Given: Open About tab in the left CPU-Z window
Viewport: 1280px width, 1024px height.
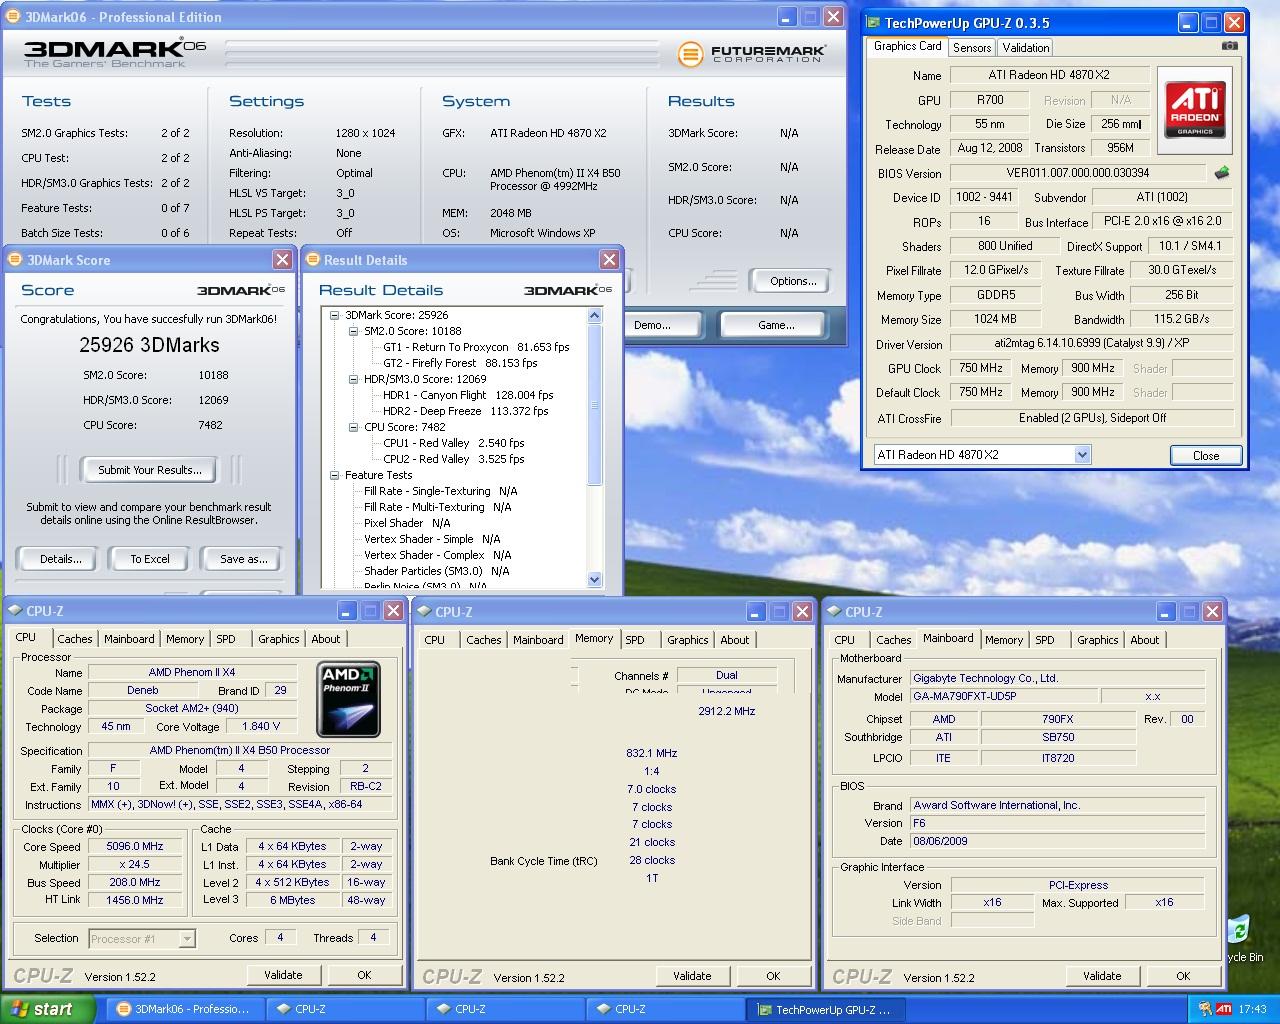Looking at the screenshot, I should pyautogui.click(x=326, y=639).
